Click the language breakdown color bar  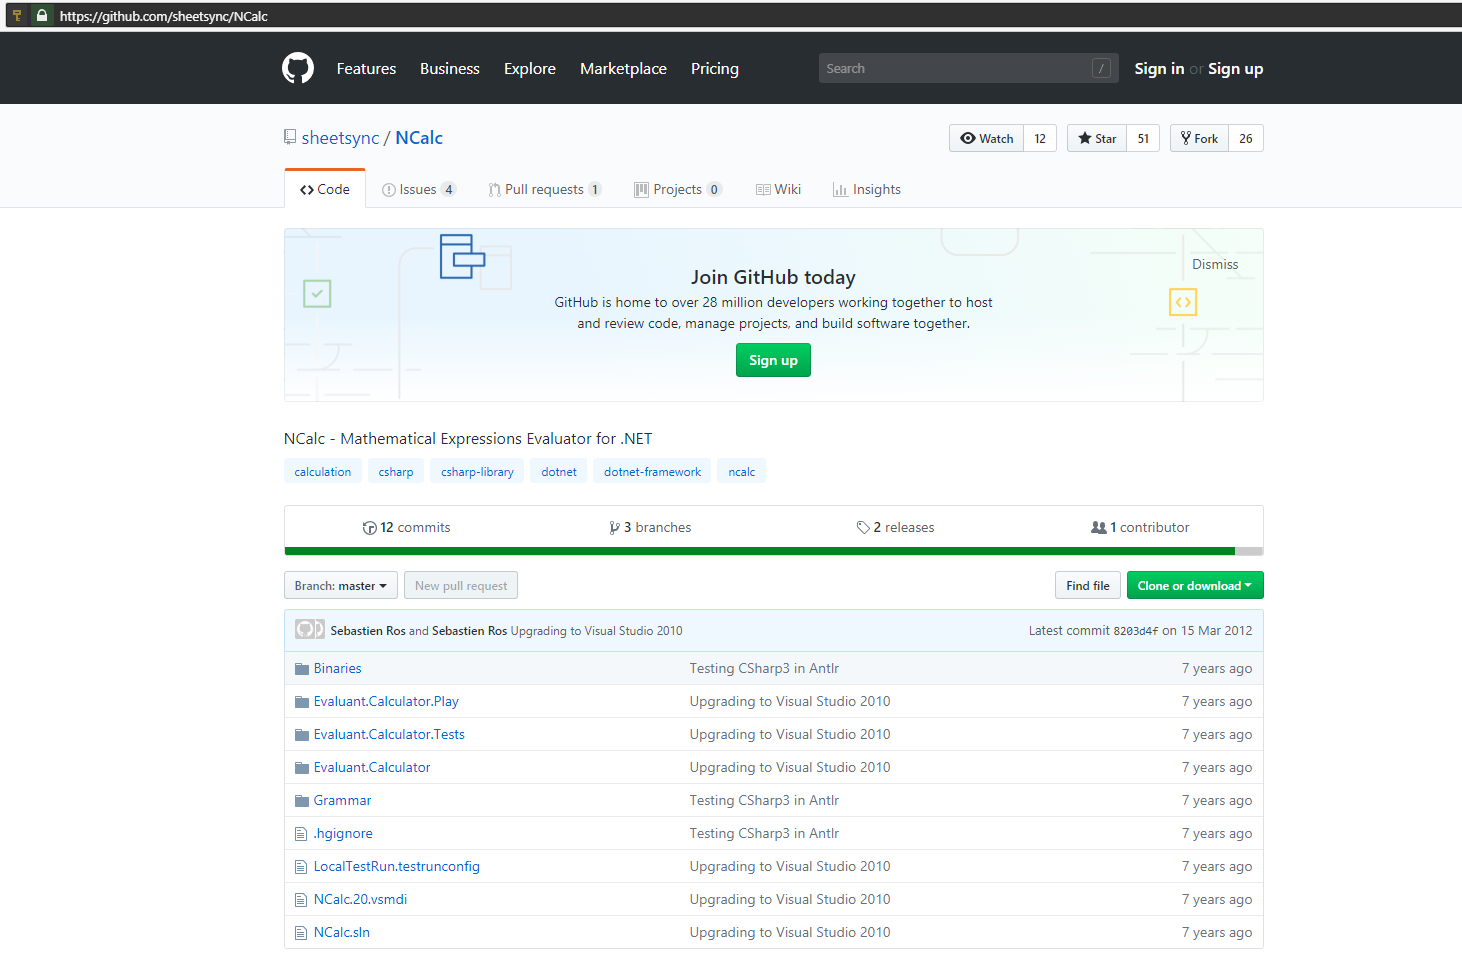(x=760, y=551)
